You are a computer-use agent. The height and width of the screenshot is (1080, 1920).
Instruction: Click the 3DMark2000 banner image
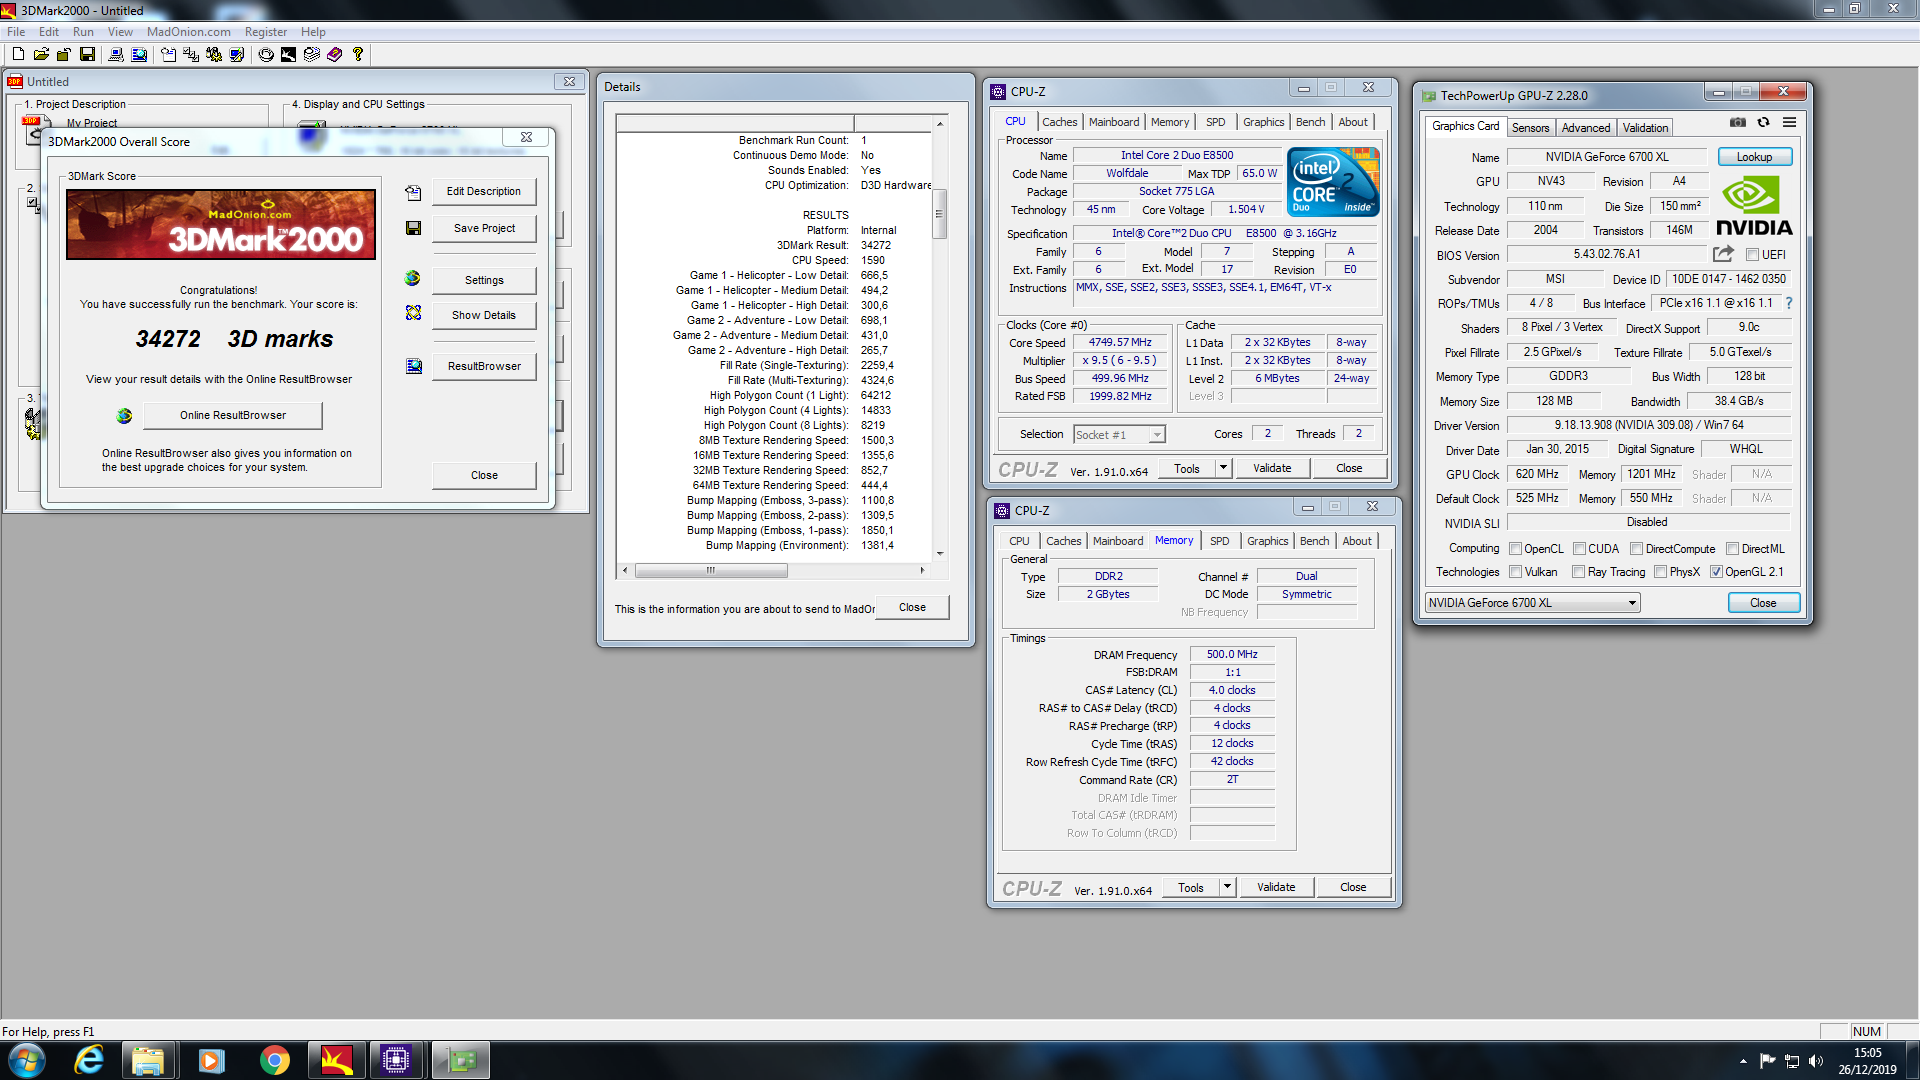221,225
